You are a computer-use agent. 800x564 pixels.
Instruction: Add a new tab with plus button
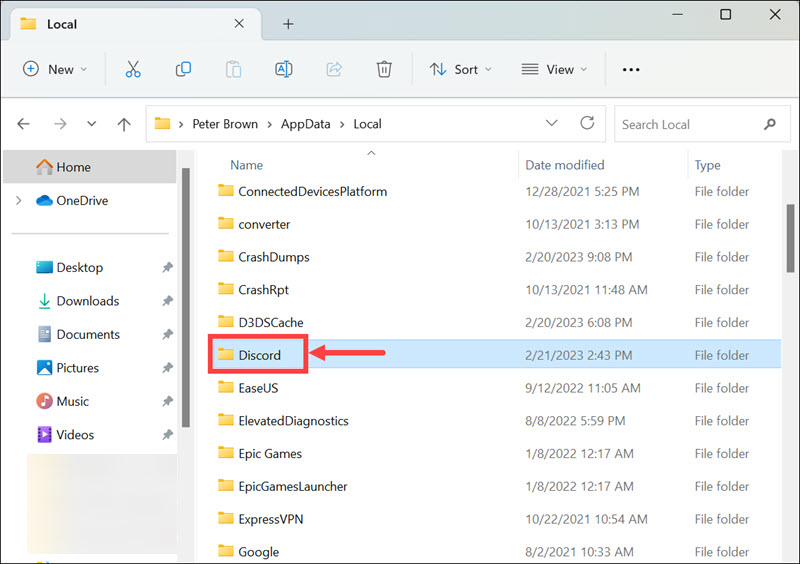click(288, 23)
